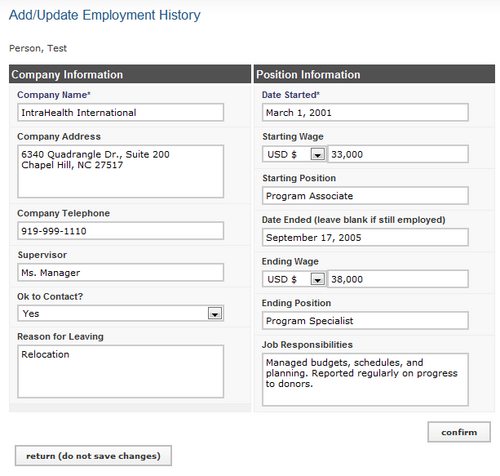Click the Date Ended field
Image resolution: width=500 pixels, height=476 pixels.
(365, 237)
